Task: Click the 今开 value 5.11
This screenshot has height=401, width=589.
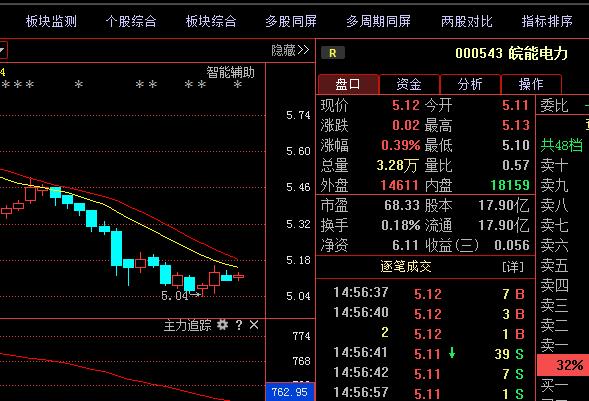Action: pos(515,105)
